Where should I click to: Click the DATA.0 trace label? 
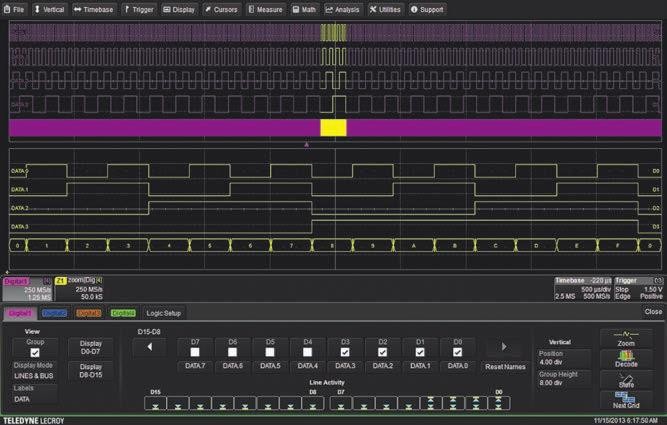[20, 171]
